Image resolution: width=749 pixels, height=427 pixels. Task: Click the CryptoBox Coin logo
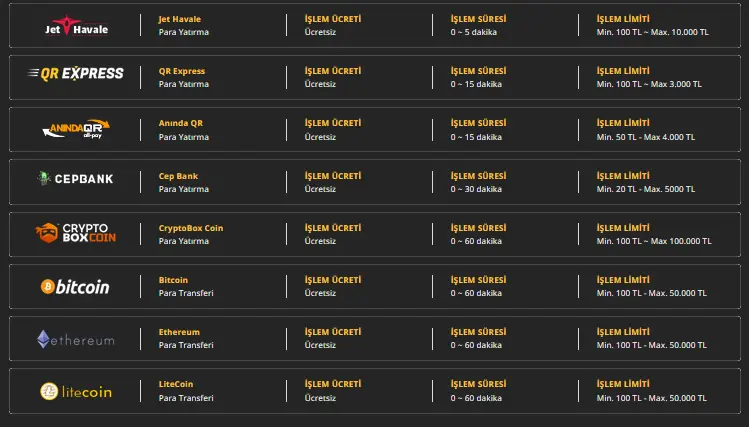pos(76,234)
